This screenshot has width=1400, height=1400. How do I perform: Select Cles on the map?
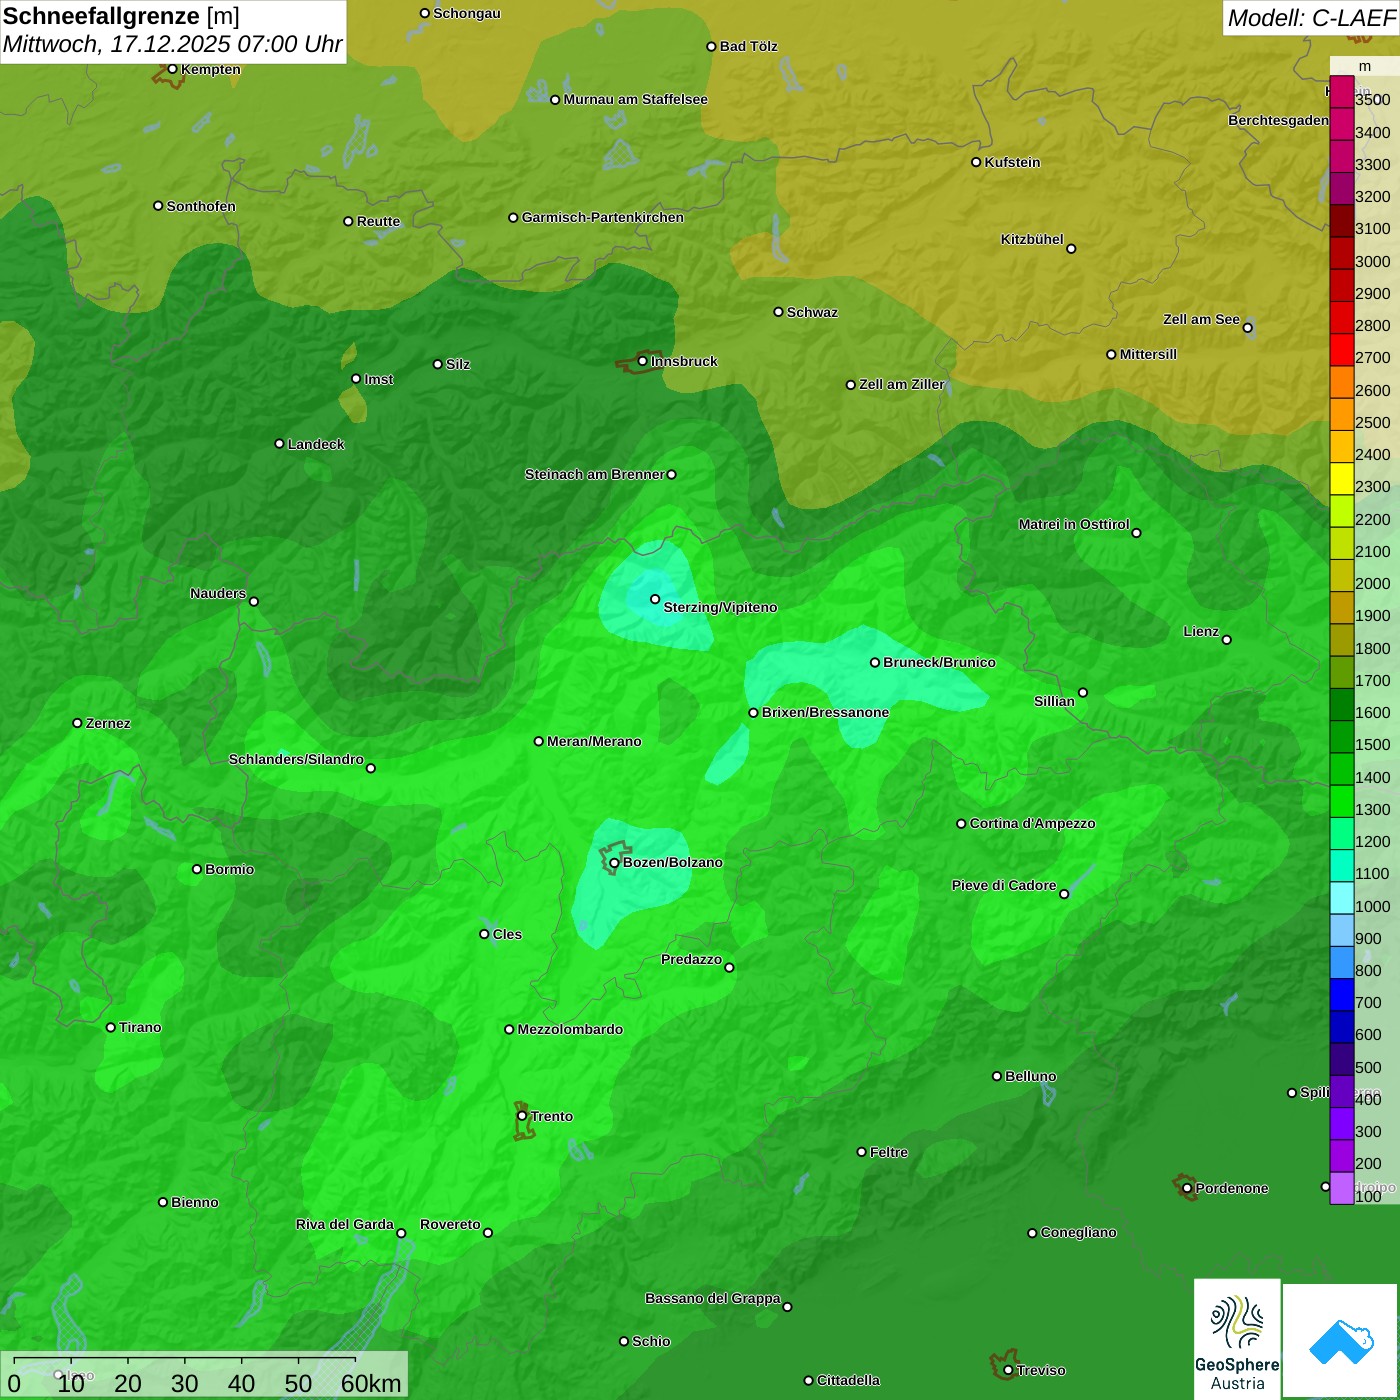click(x=501, y=934)
